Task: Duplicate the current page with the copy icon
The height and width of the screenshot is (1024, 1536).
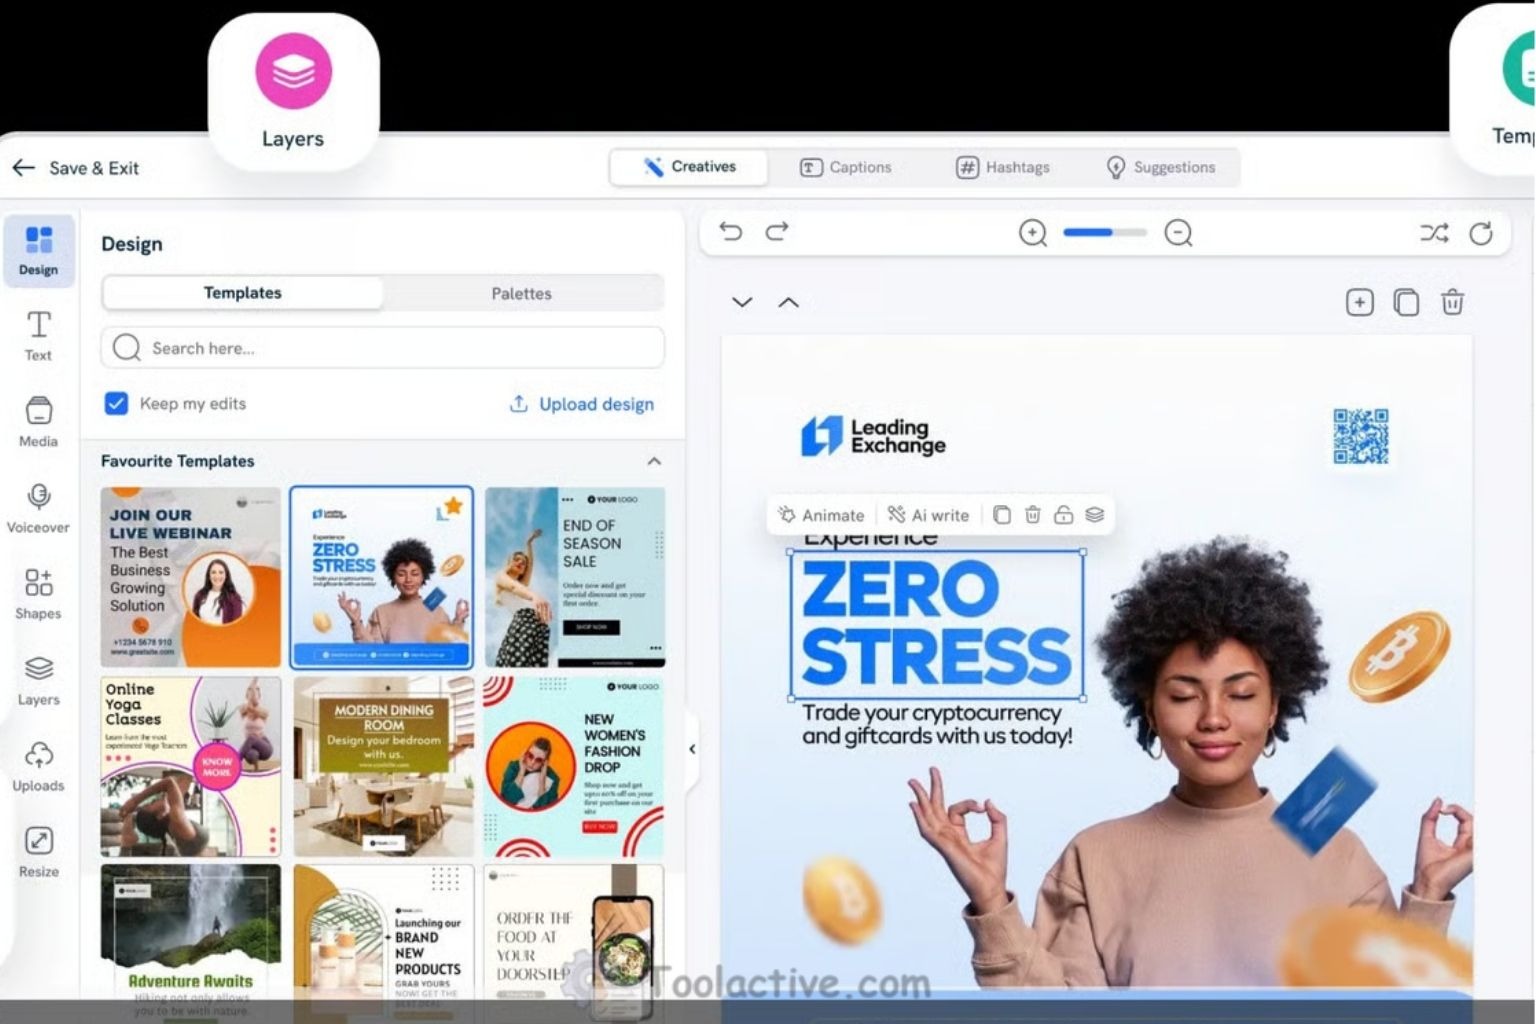Action: (1406, 302)
